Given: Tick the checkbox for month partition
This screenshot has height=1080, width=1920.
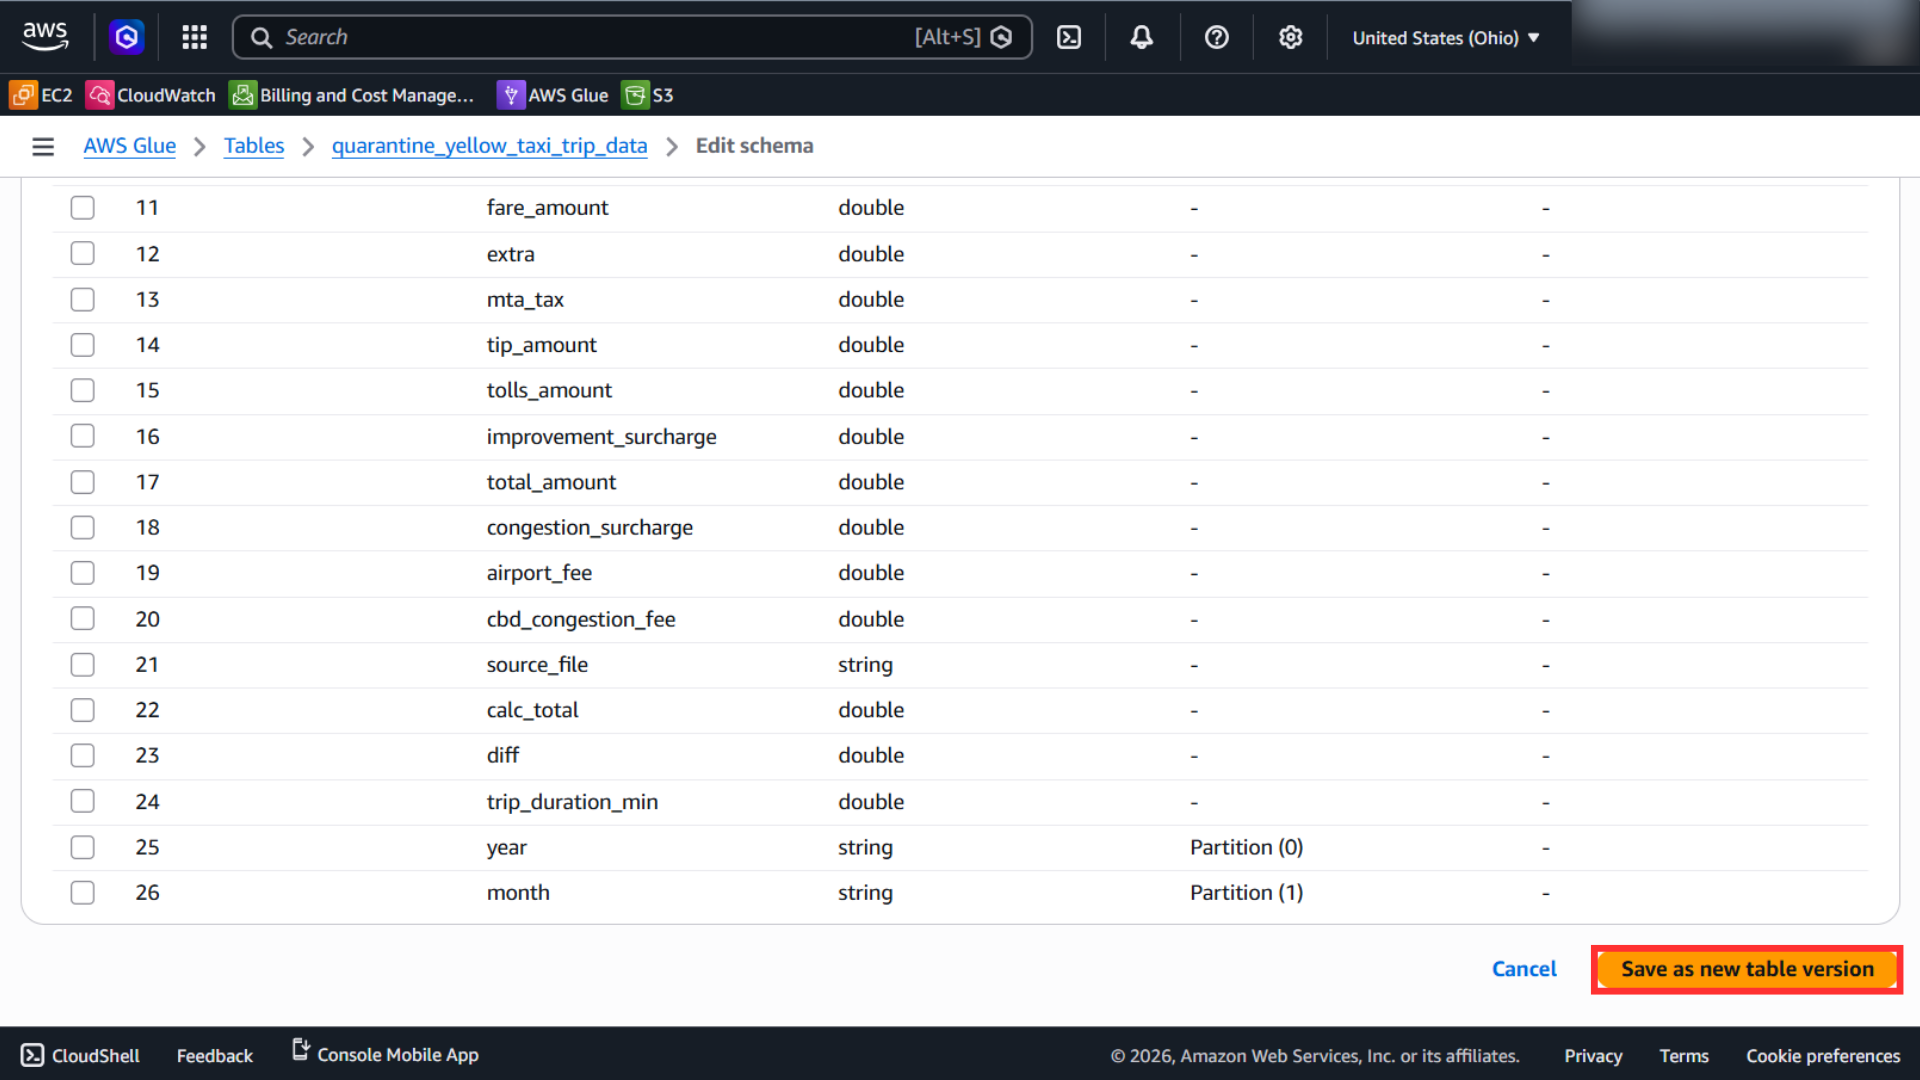Looking at the screenshot, I should click(x=82, y=893).
